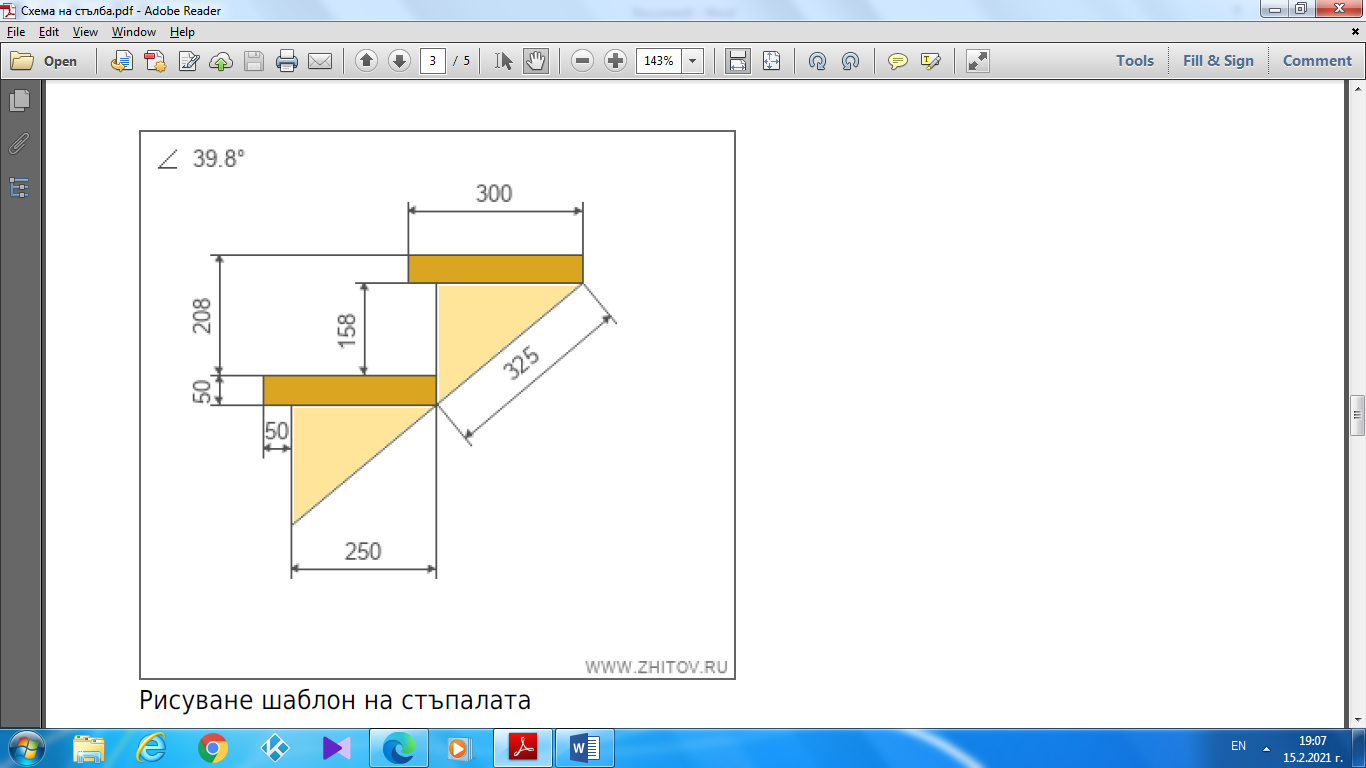
Task: Select the highlight text tool
Action: click(x=931, y=61)
